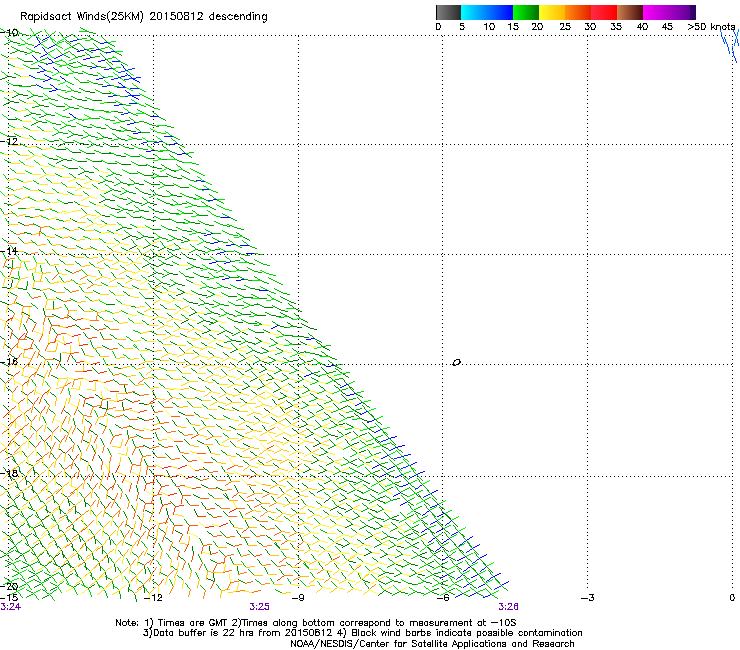The width and height of the screenshot is (740, 650).
Task: Select the '-16' latitude label on the left axis
Action: click(9, 362)
